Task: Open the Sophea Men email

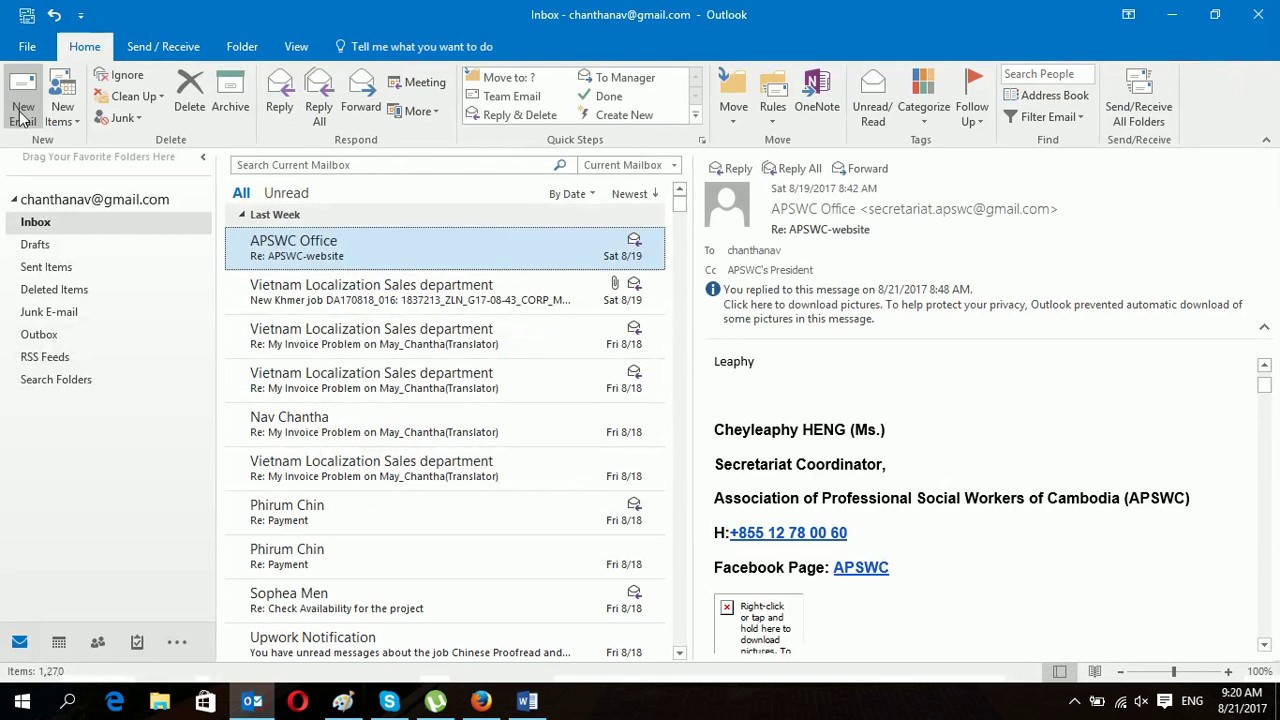Action: tap(445, 600)
